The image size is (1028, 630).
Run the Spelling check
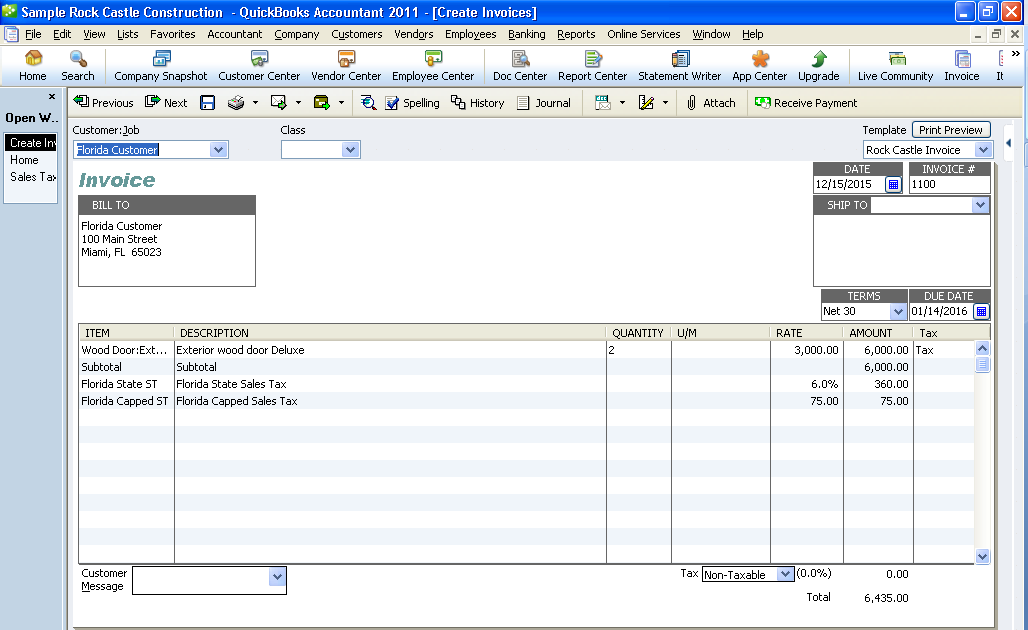pyautogui.click(x=412, y=102)
